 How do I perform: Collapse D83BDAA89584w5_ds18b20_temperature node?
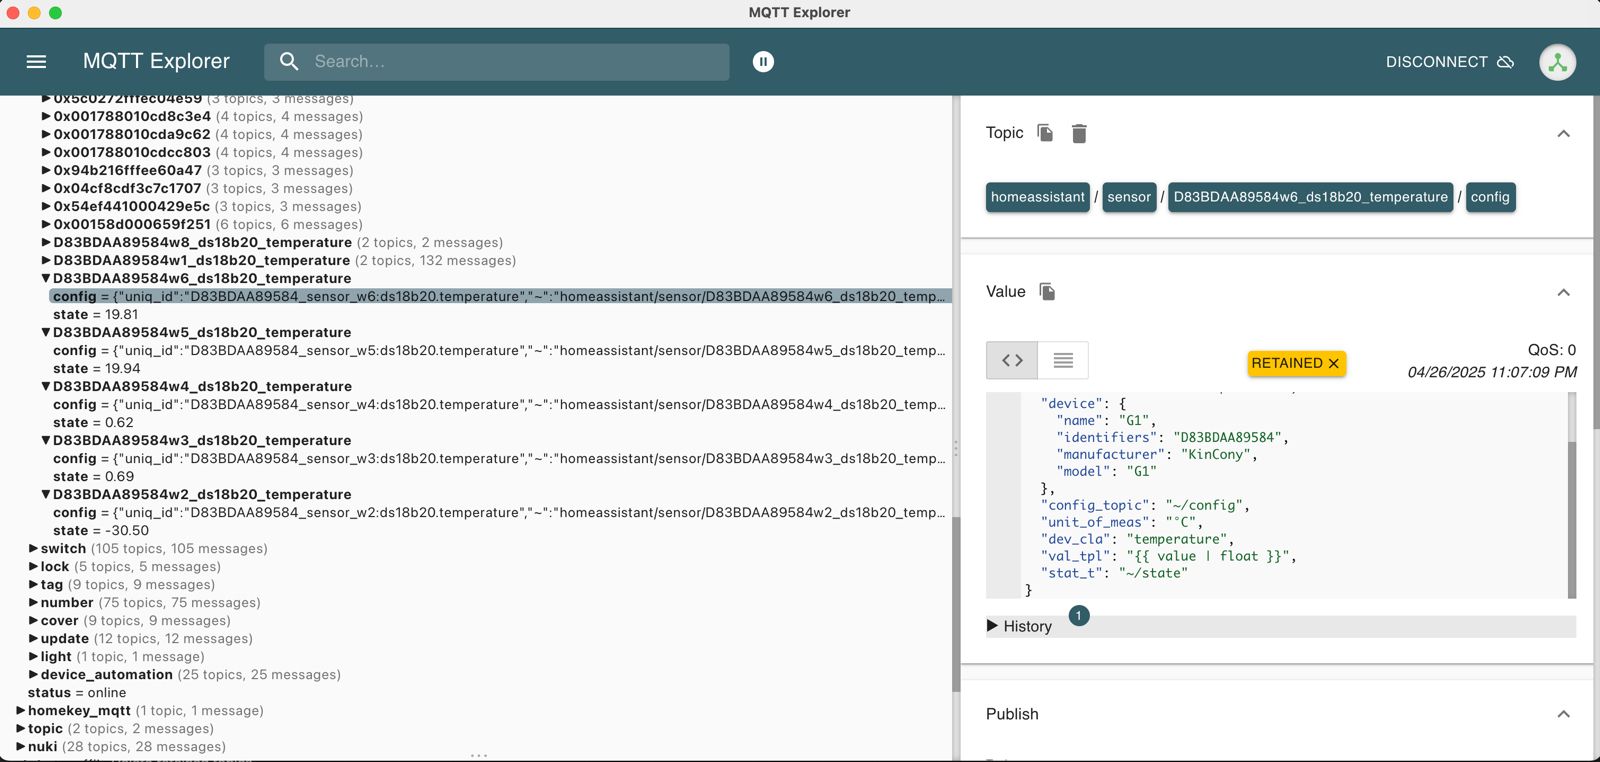[x=46, y=333]
